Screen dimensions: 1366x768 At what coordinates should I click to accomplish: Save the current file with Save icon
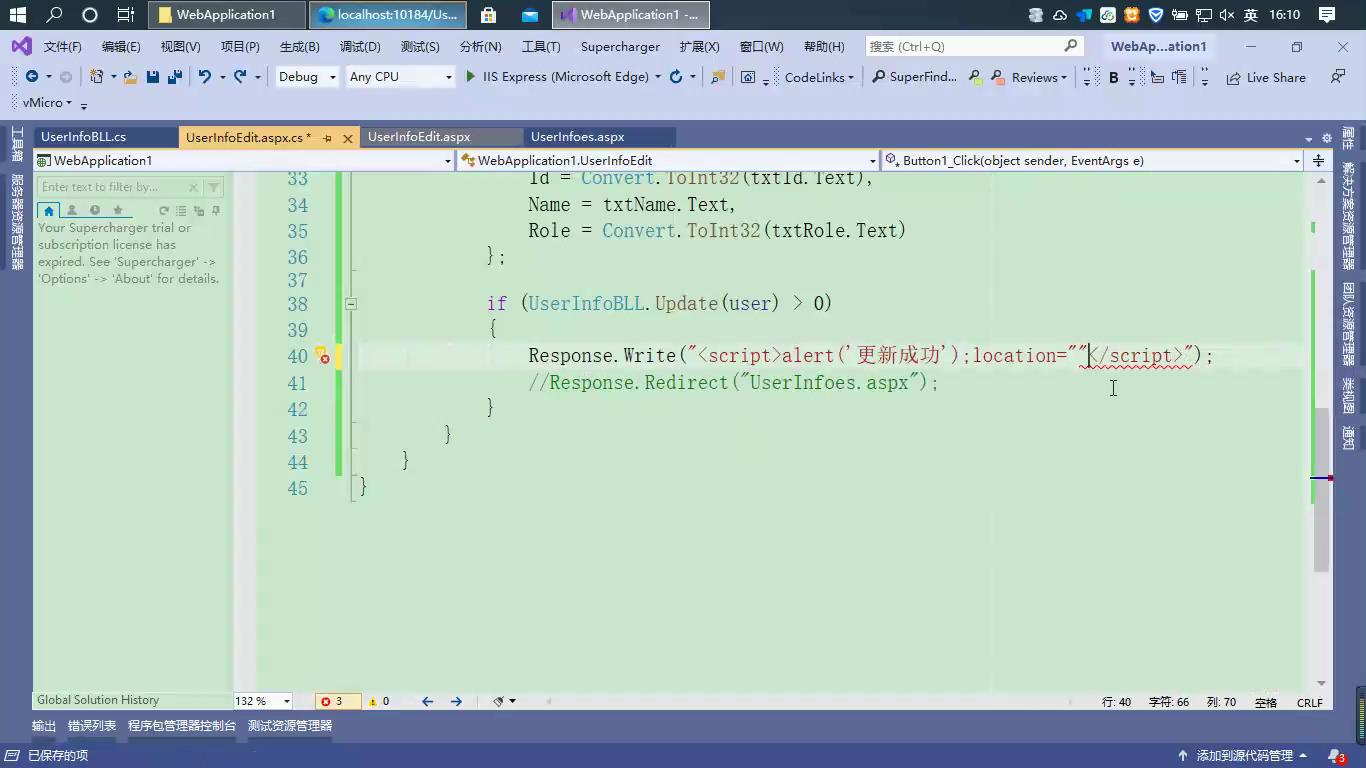tap(153, 77)
